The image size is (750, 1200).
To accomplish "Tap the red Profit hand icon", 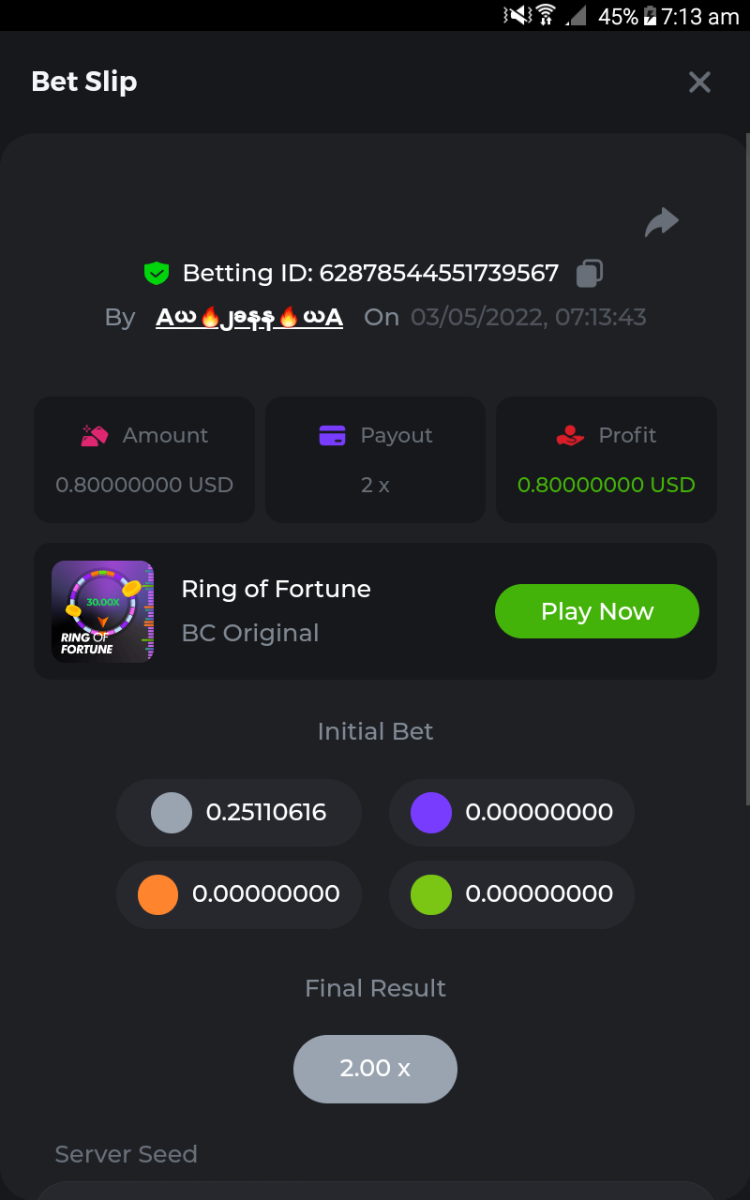I will click(570, 436).
